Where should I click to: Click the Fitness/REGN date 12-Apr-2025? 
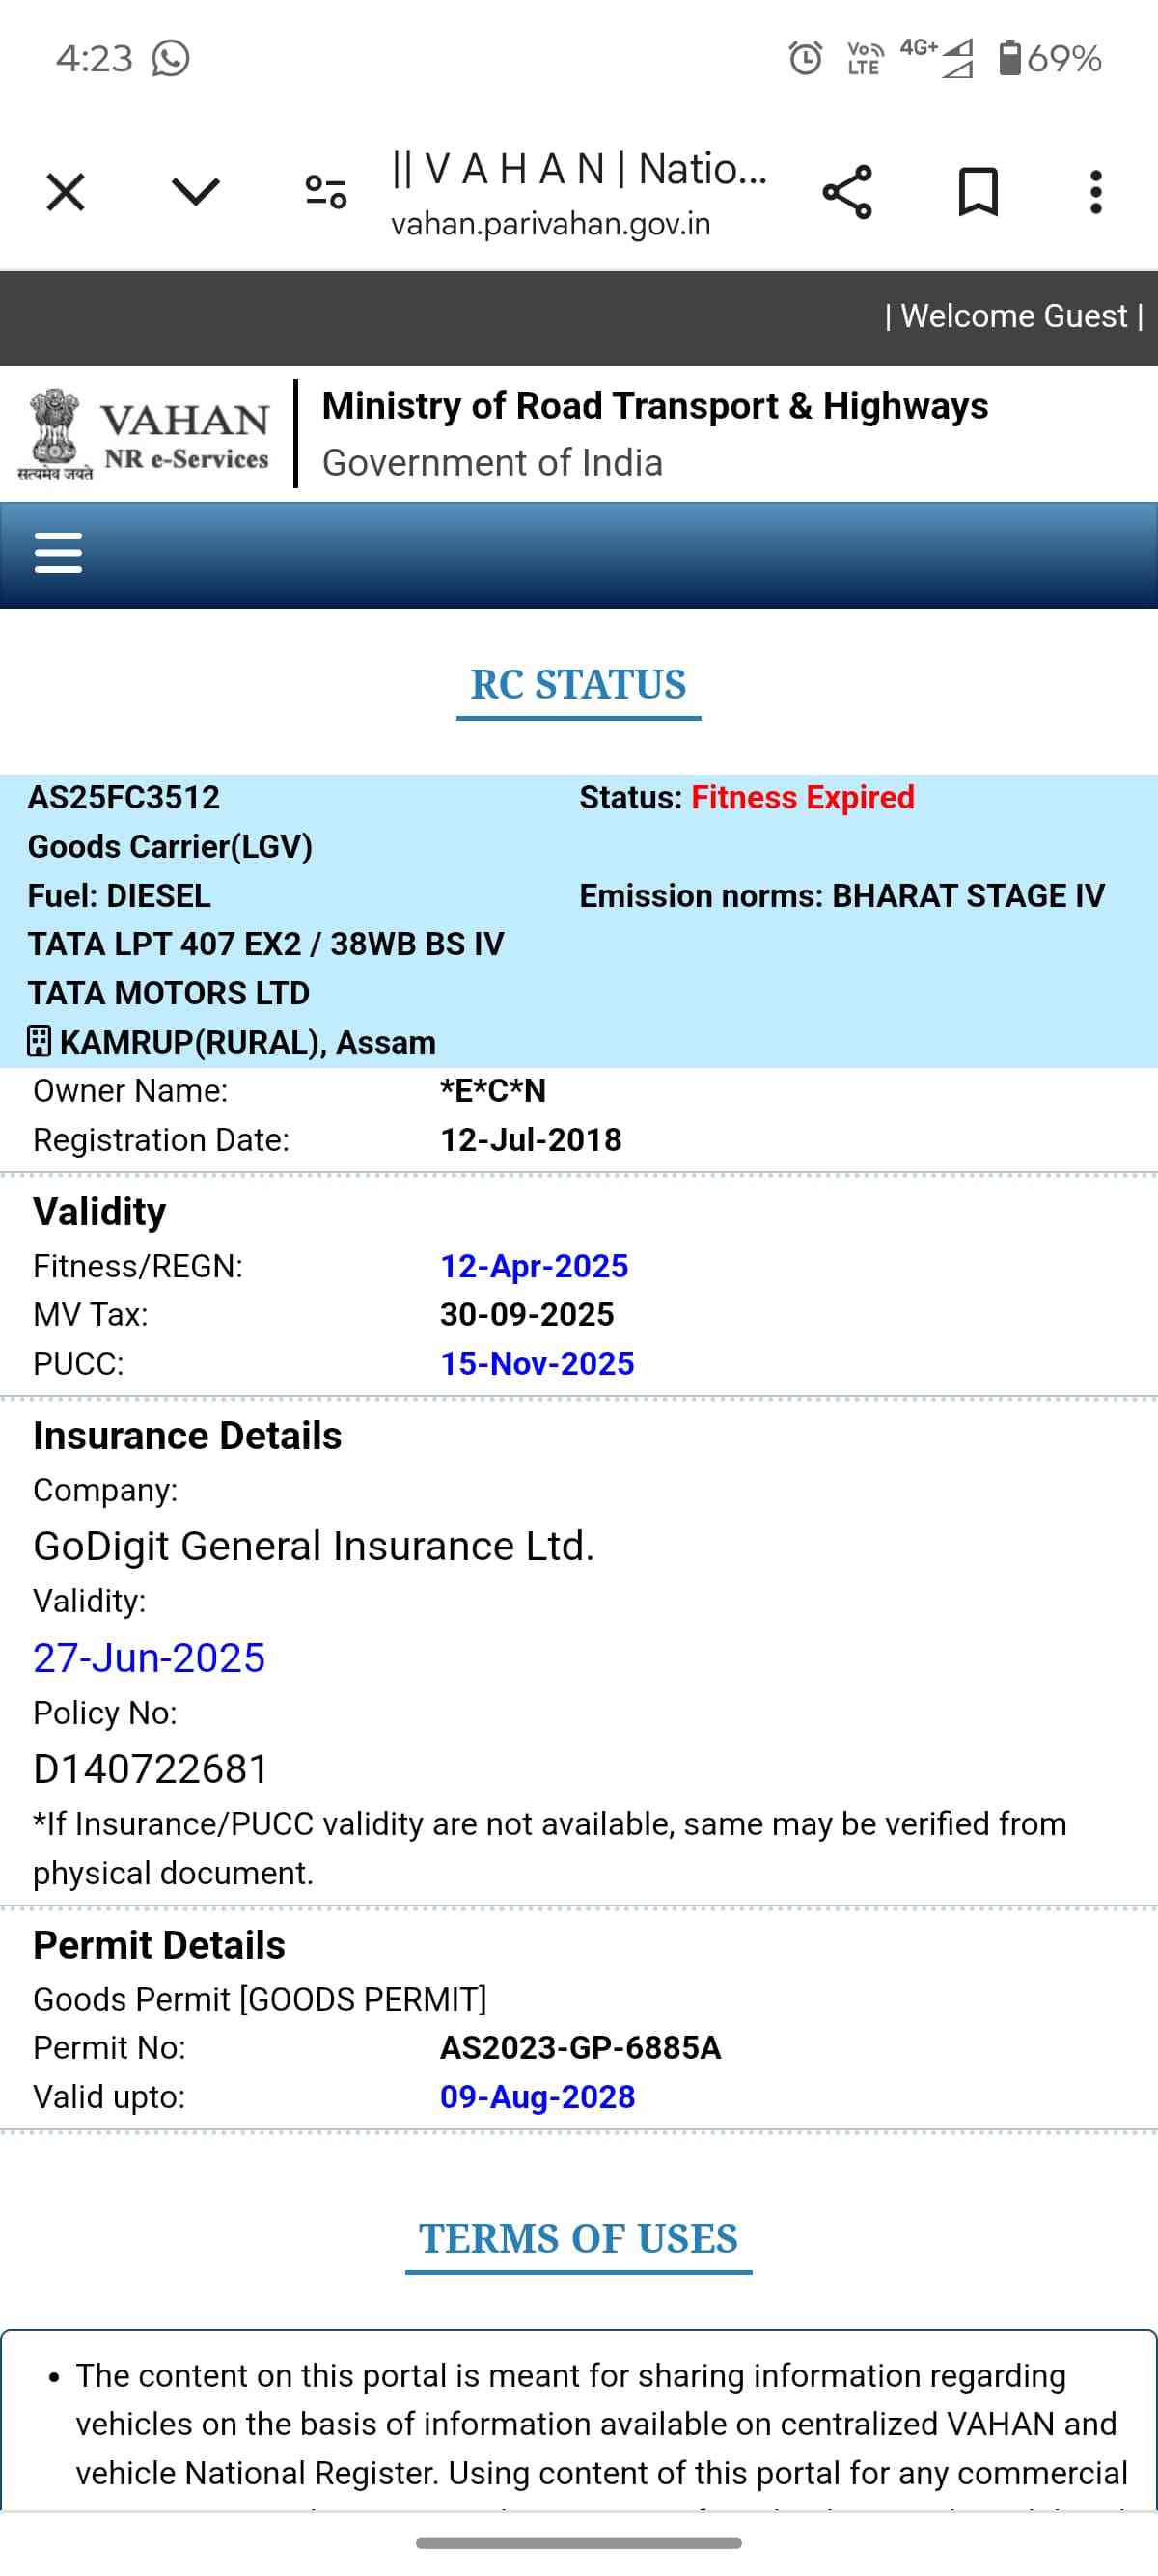[x=534, y=1266]
